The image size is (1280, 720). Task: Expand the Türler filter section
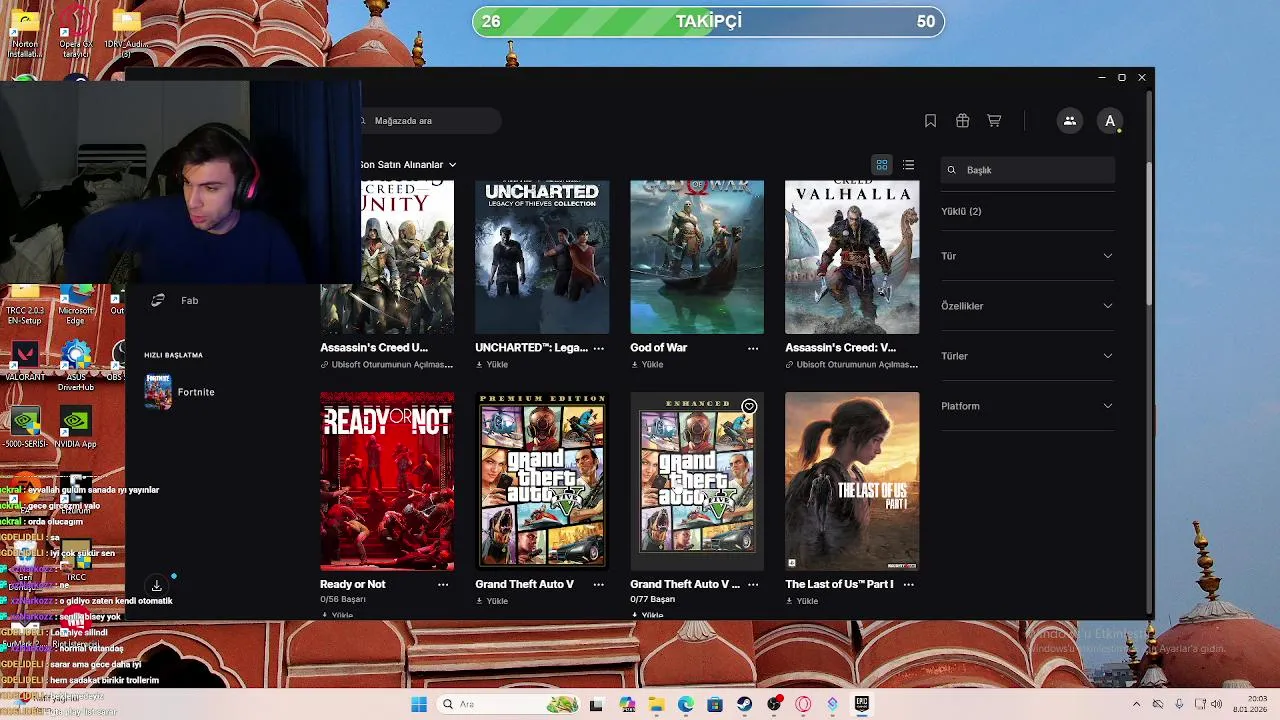tap(1027, 356)
